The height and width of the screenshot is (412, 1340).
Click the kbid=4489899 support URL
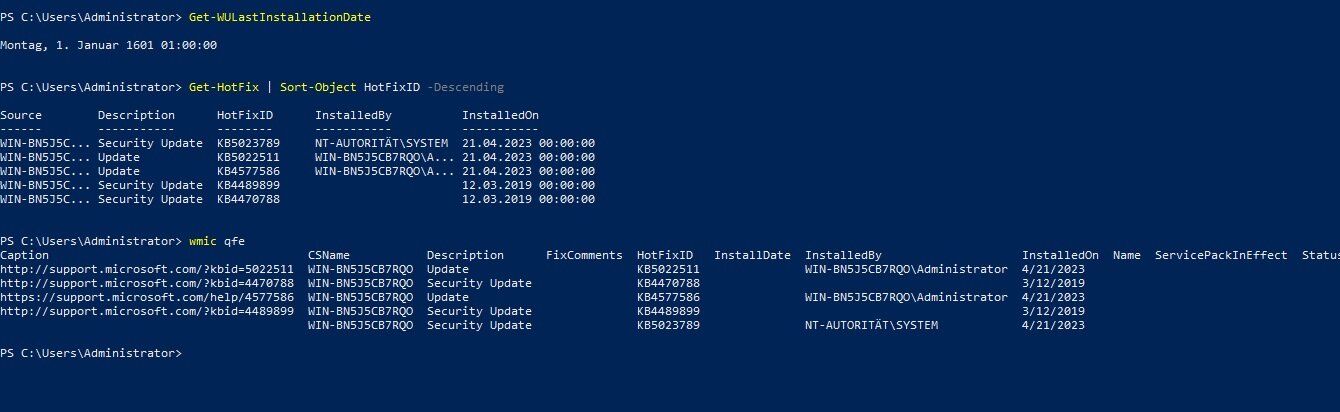pos(147,311)
